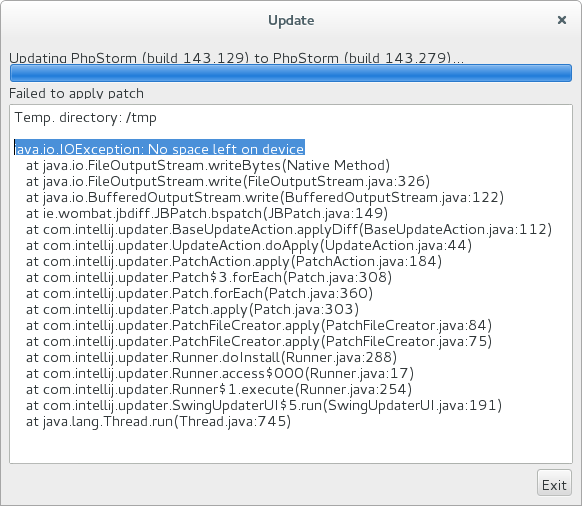
Task: Click the Patch$3.forEach(Patch.java:308) line
Action: [x=209, y=277]
